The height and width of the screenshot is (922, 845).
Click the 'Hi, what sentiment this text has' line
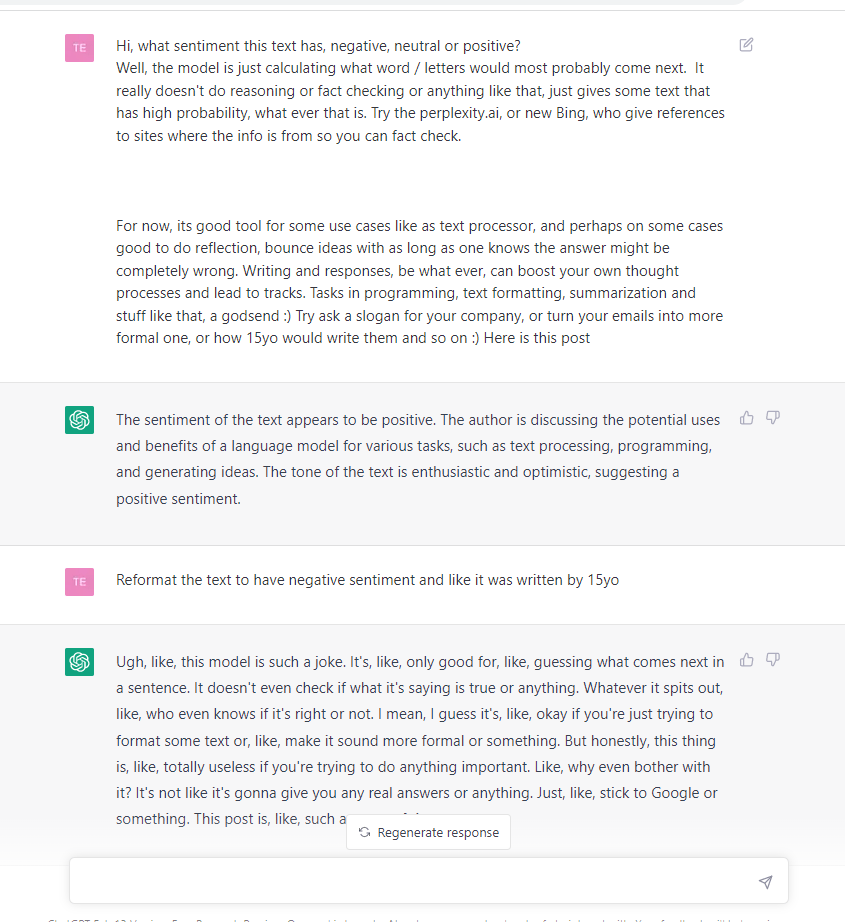pyautogui.click(x=318, y=46)
